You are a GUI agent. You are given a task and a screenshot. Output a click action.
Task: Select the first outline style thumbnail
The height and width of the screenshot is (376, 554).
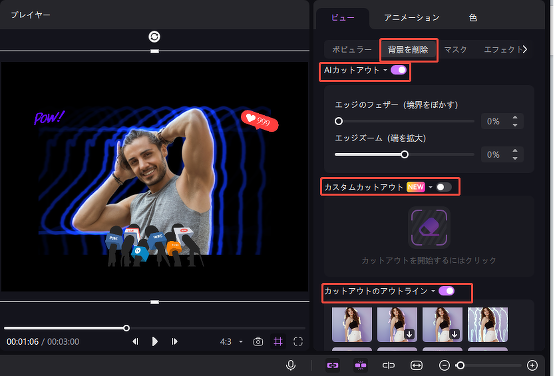pos(352,324)
